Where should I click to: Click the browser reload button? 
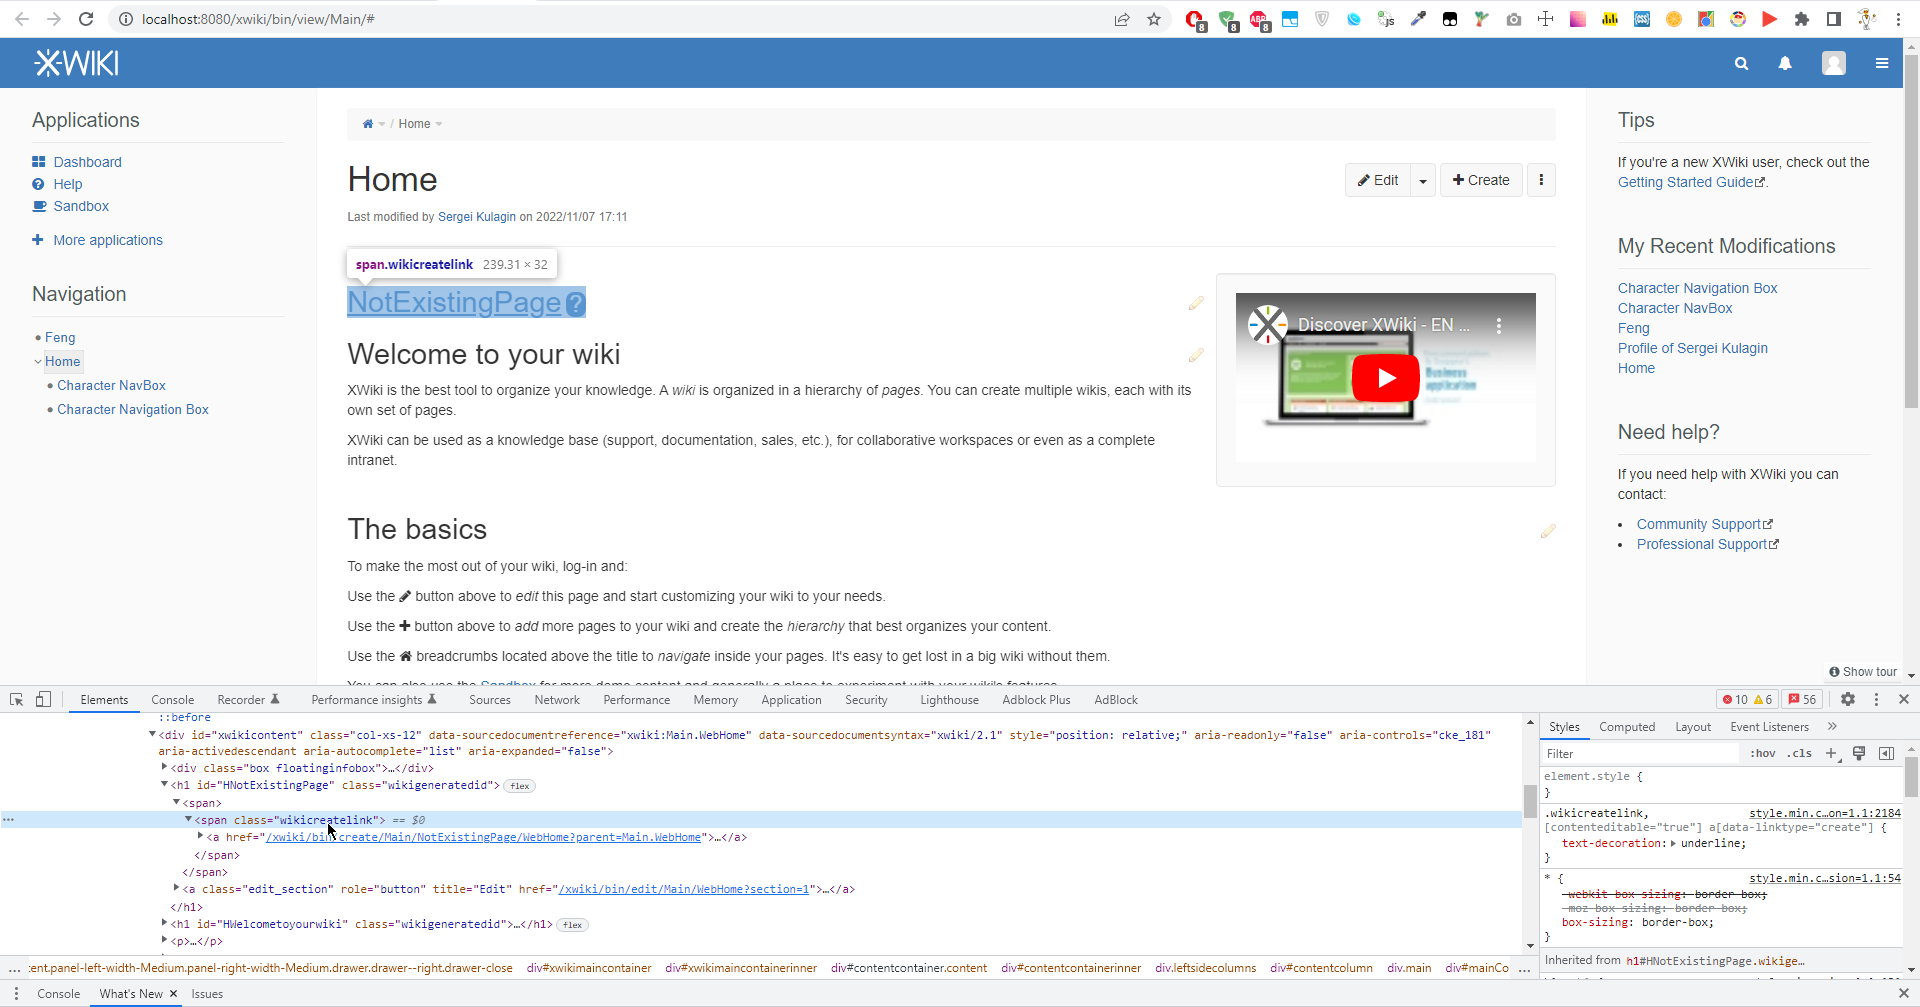pos(86,19)
